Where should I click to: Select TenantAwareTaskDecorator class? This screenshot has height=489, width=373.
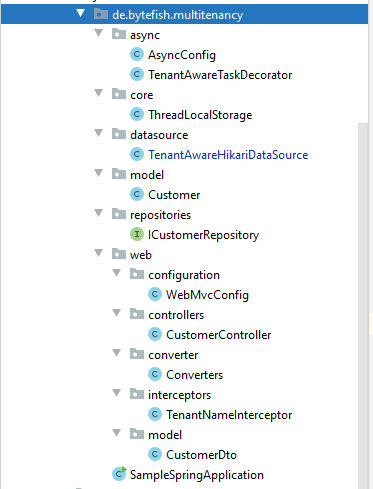pyautogui.click(x=220, y=75)
